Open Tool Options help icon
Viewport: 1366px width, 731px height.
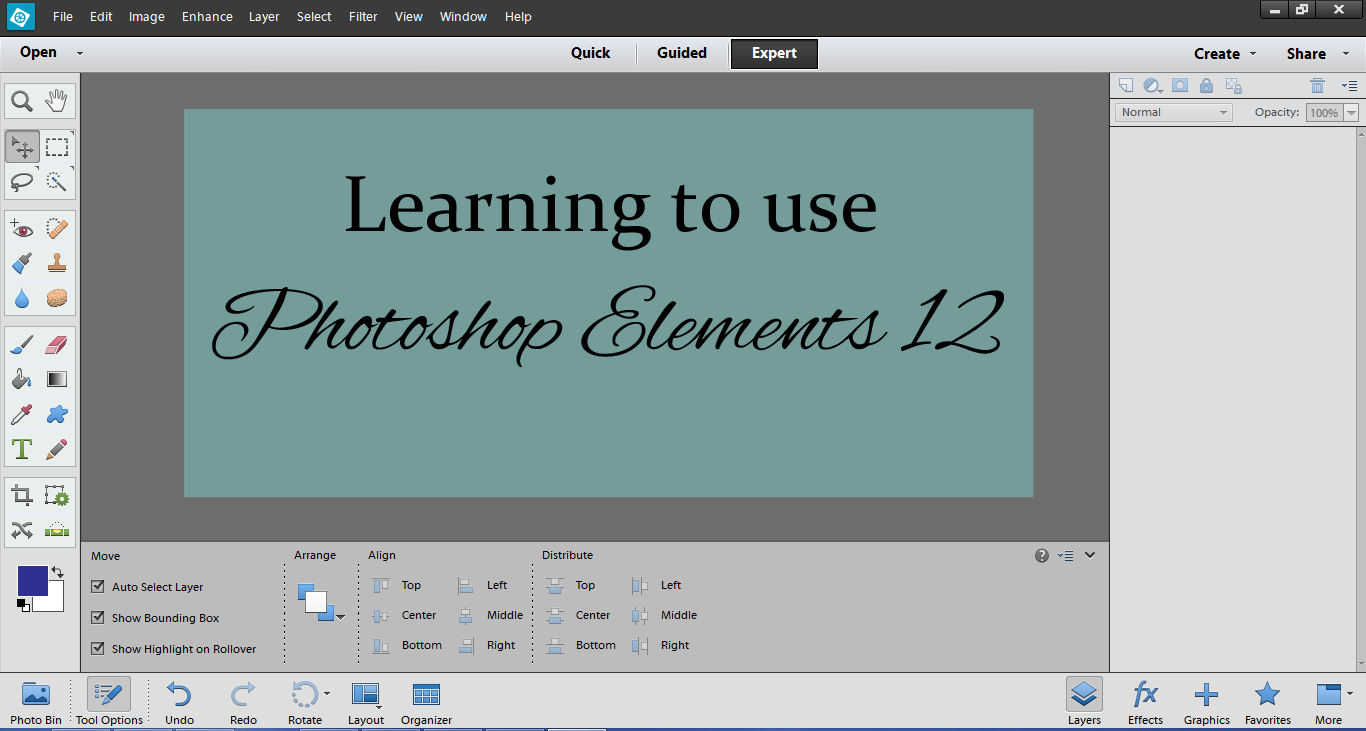tap(1042, 556)
